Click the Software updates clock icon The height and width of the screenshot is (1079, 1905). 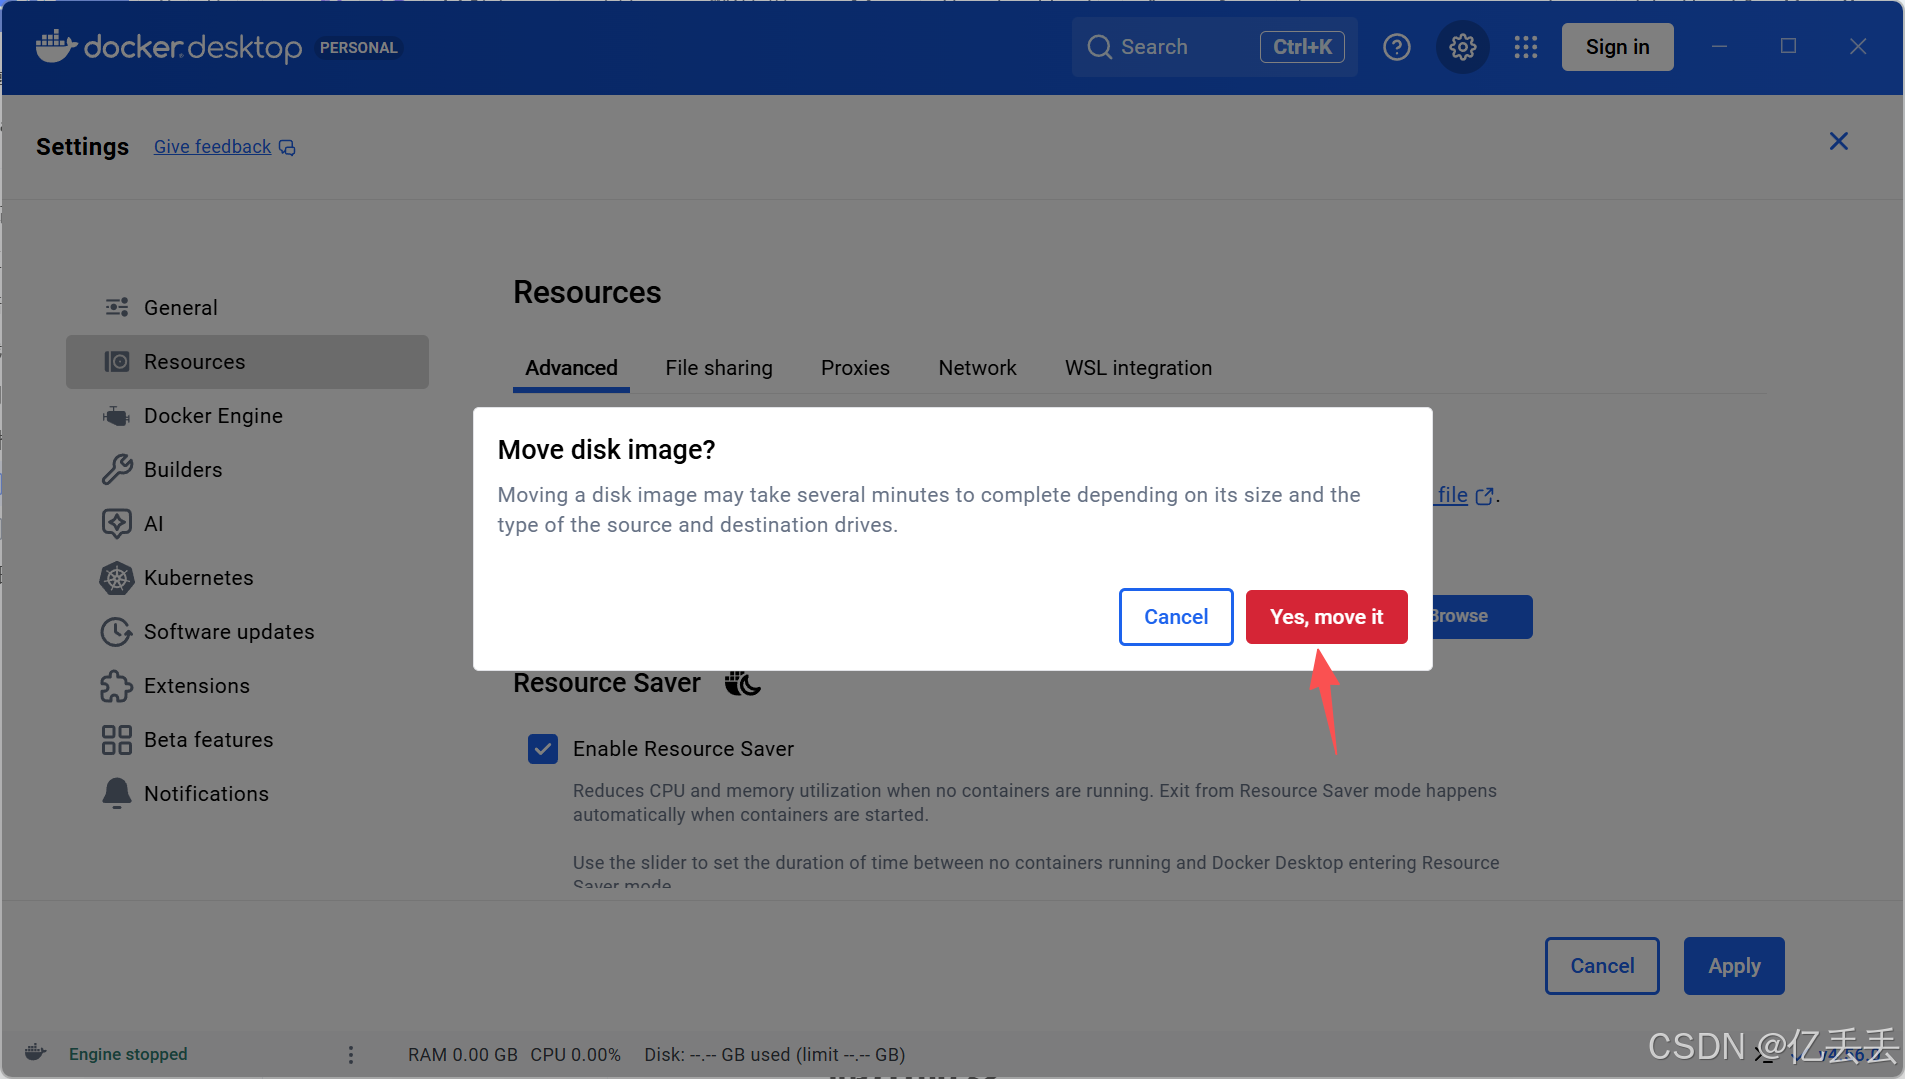coord(117,631)
